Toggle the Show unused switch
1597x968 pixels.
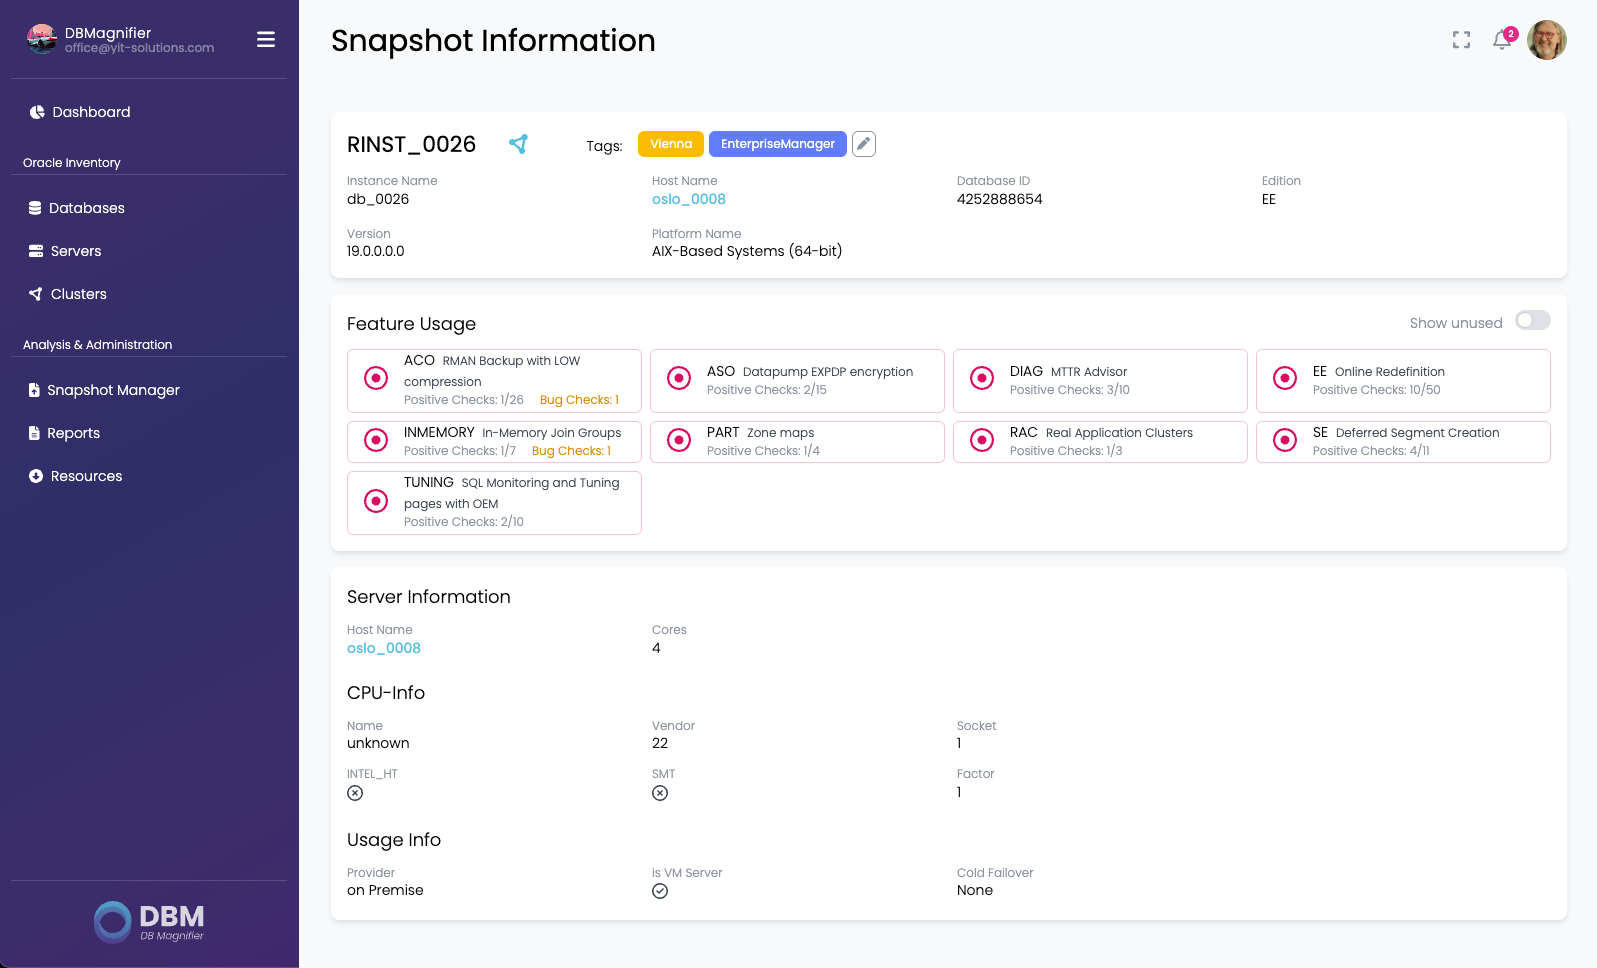(x=1532, y=321)
